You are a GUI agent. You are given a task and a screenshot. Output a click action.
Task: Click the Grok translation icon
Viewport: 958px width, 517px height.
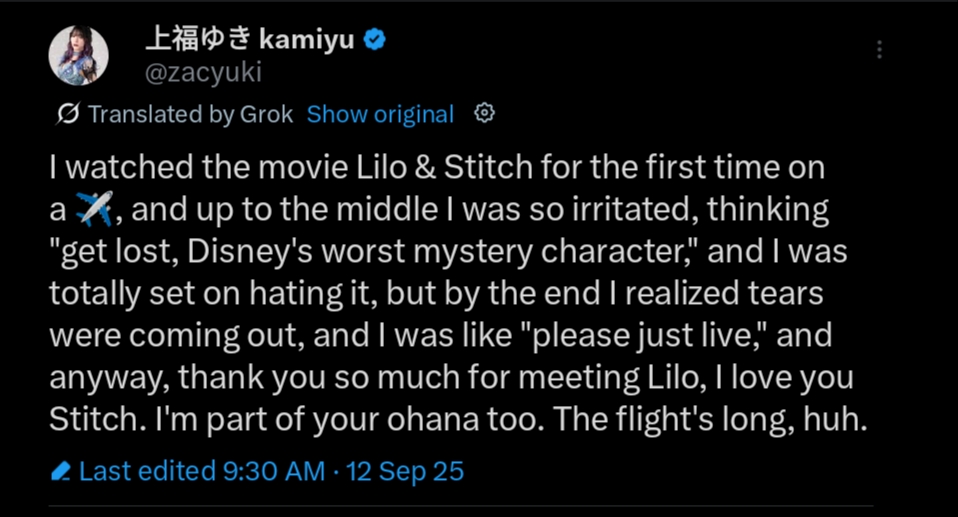point(68,114)
